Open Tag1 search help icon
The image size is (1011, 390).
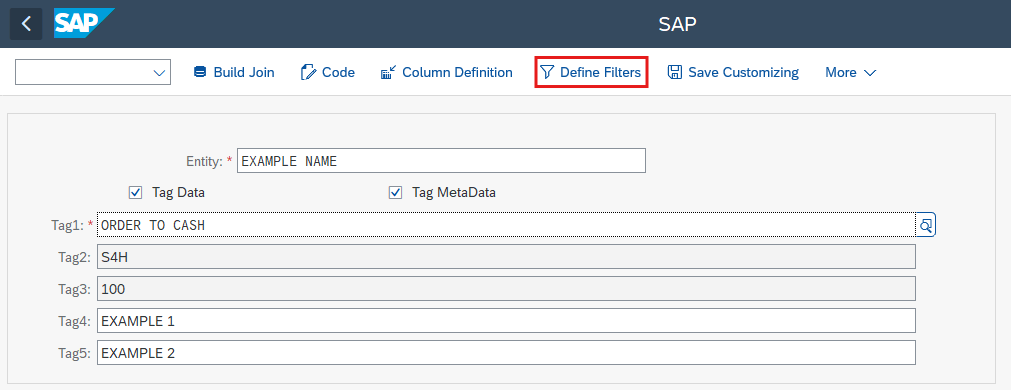pyautogui.click(x=926, y=225)
